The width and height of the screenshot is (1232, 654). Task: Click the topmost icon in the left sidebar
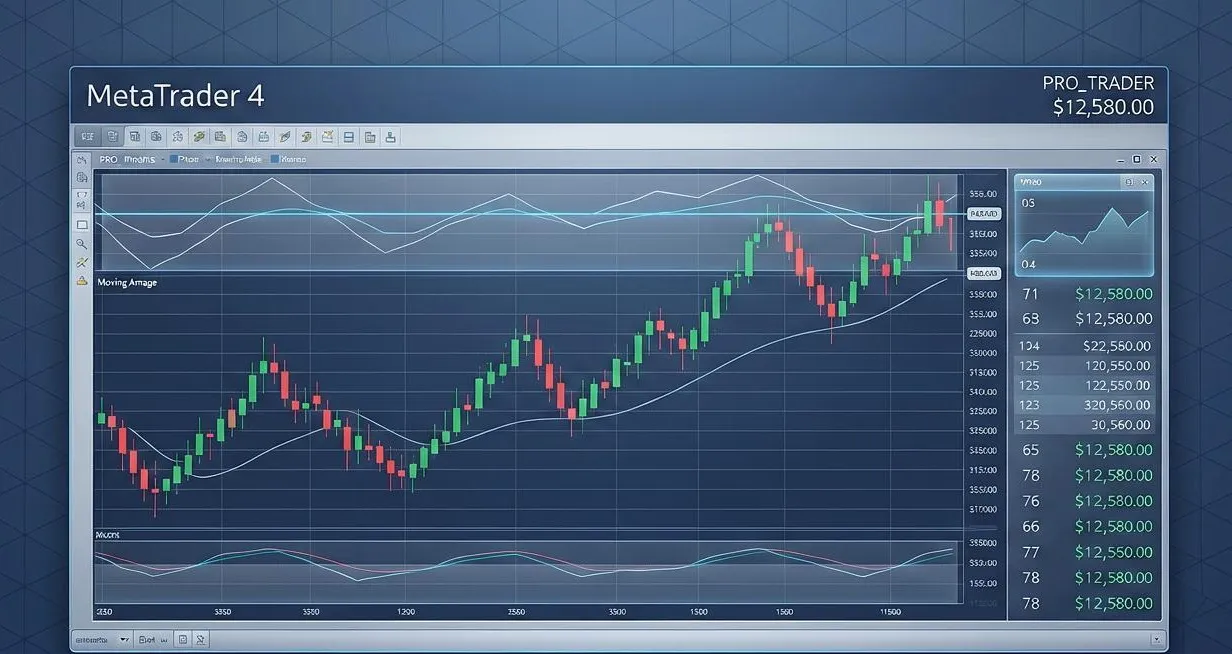point(82,160)
